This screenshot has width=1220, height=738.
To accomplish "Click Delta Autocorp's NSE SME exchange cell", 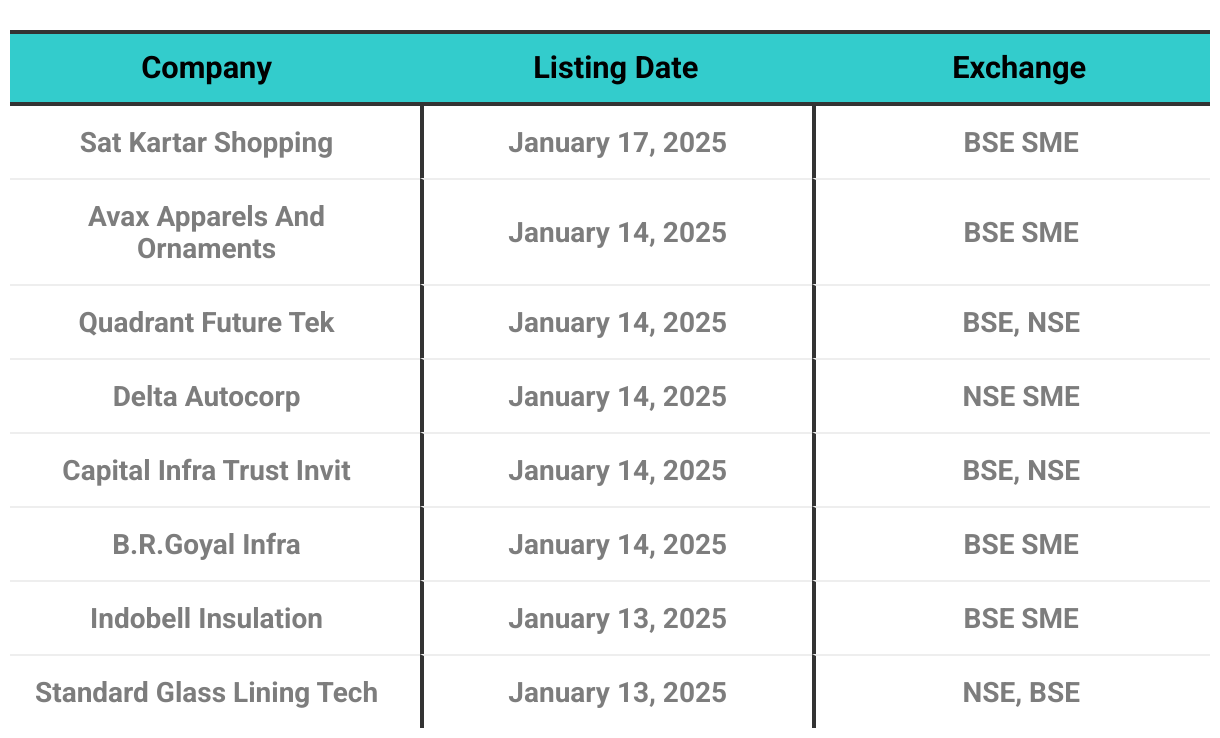I will point(1021,396).
